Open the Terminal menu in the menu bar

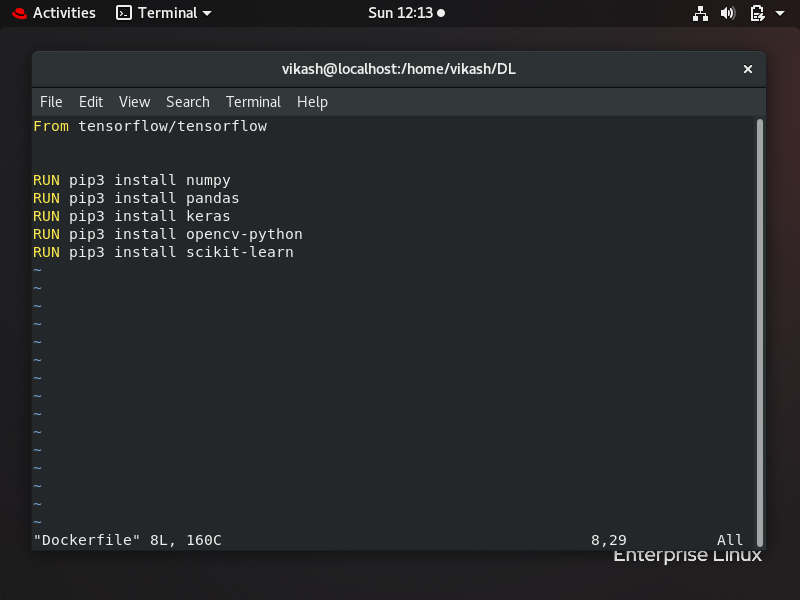pyautogui.click(x=253, y=101)
